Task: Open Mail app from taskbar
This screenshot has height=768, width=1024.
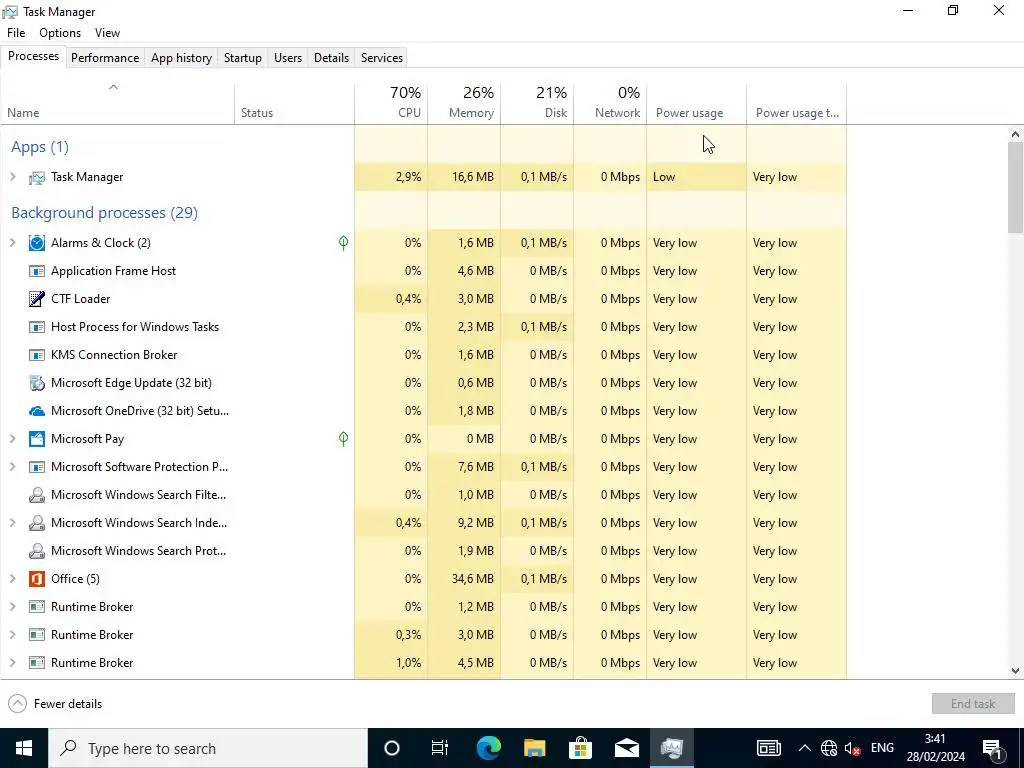Action: click(x=626, y=748)
